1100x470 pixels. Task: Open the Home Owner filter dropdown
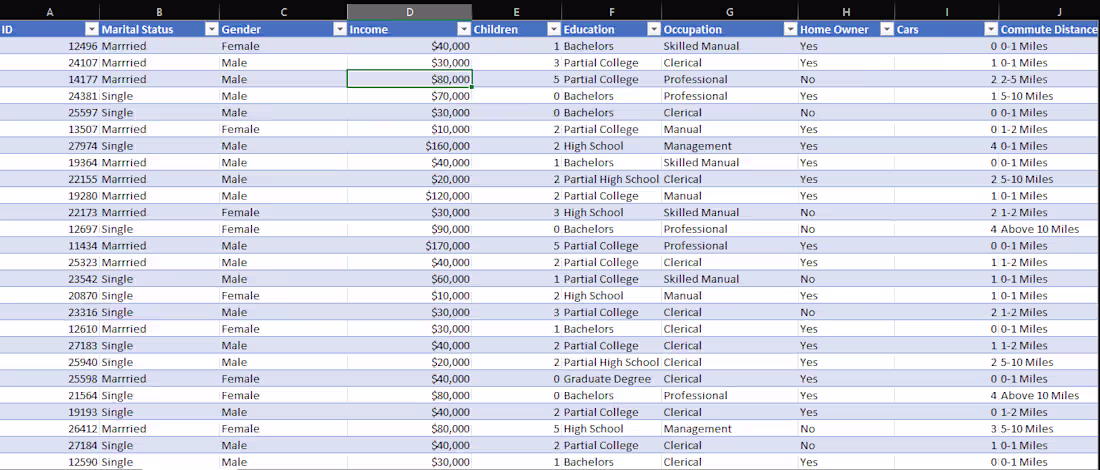pyautogui.click(x=886, y=29)
